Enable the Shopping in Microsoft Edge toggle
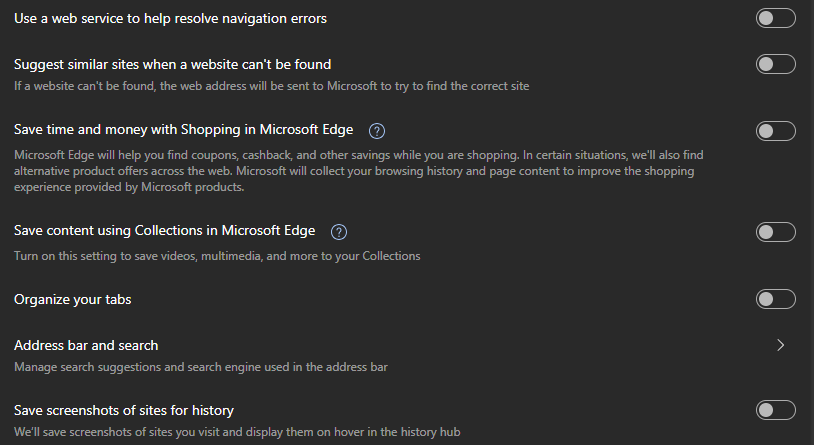The image size is (814, 445). (775, 131)
